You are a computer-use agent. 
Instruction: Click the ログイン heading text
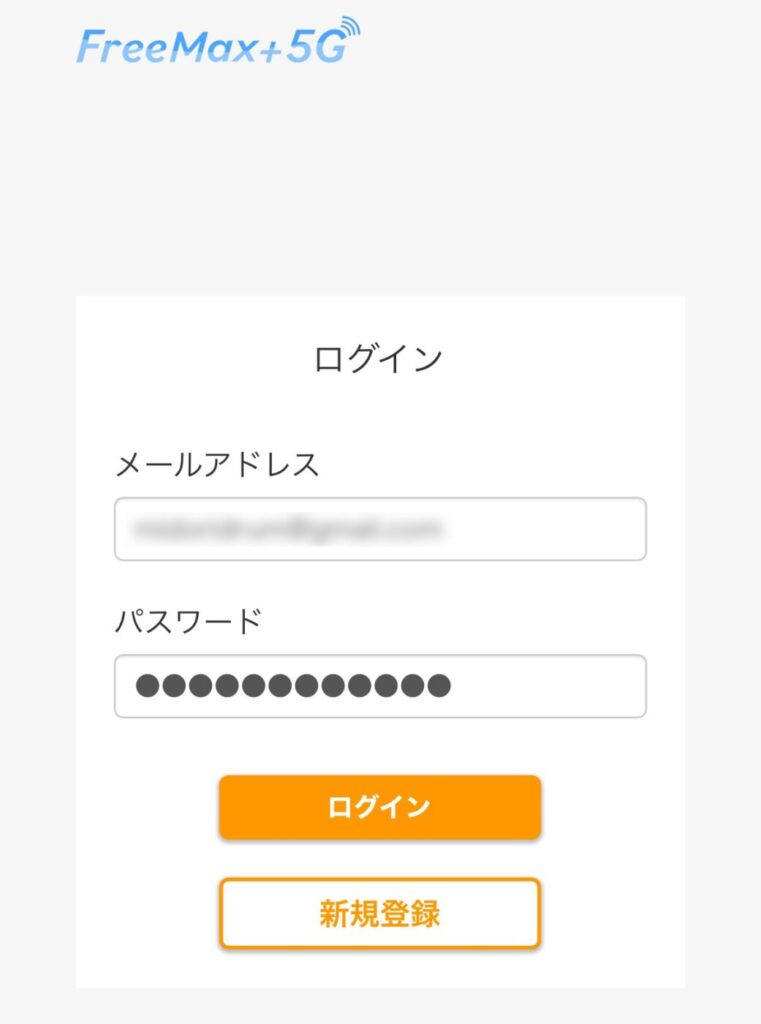378,359
